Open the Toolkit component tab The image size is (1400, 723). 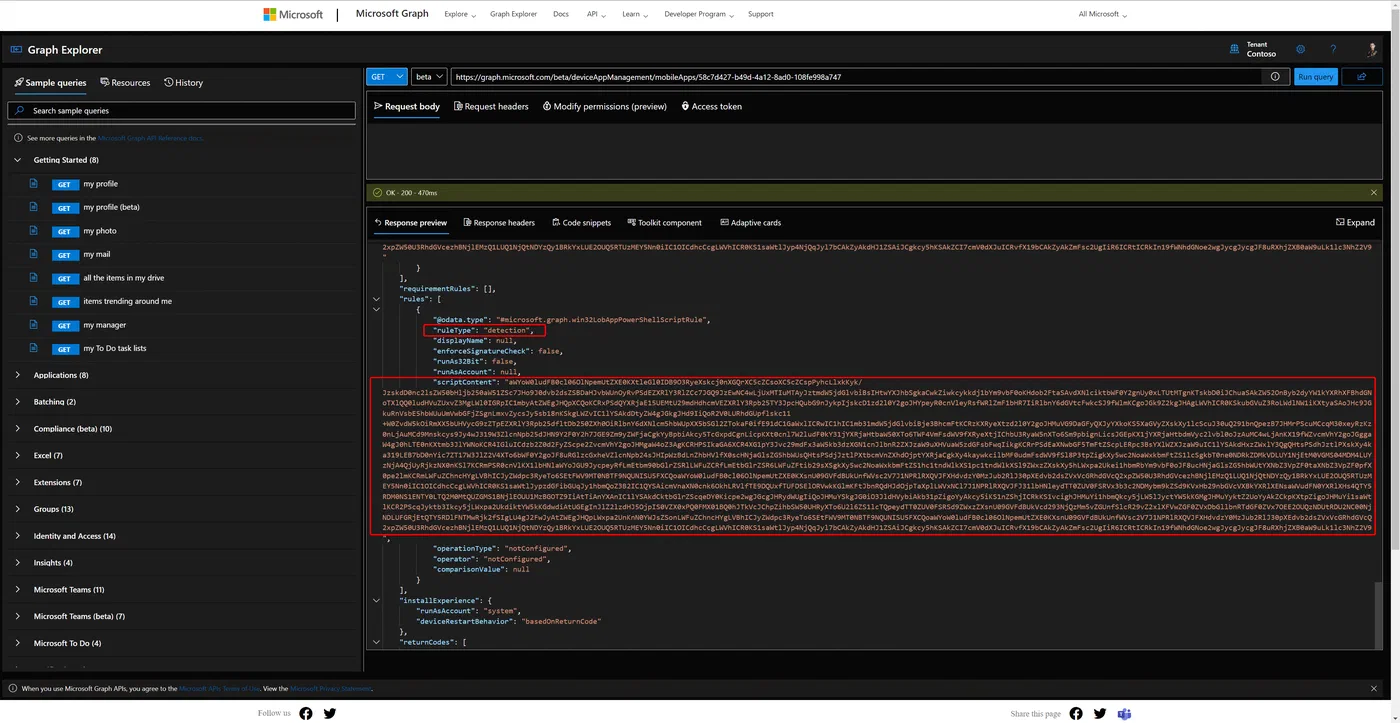(664, 222)
